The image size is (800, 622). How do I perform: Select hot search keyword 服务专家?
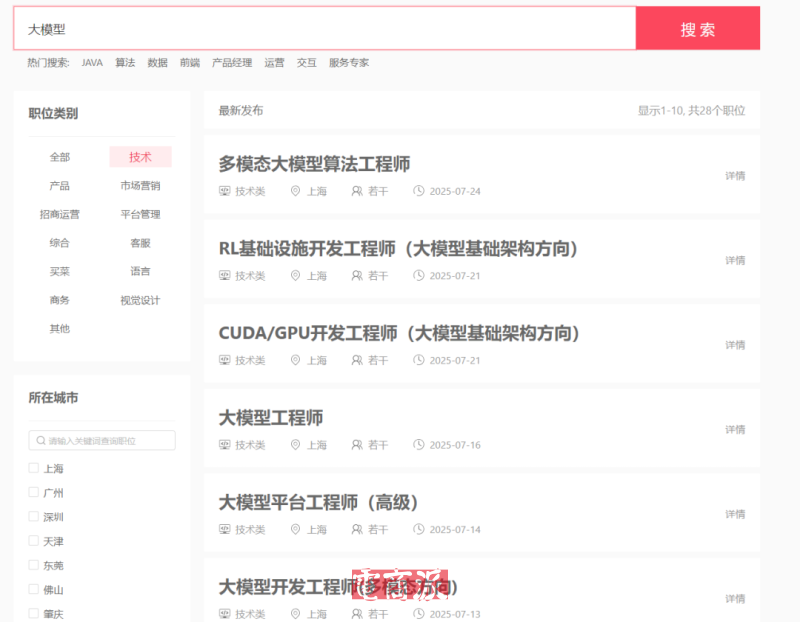[349, 63]
